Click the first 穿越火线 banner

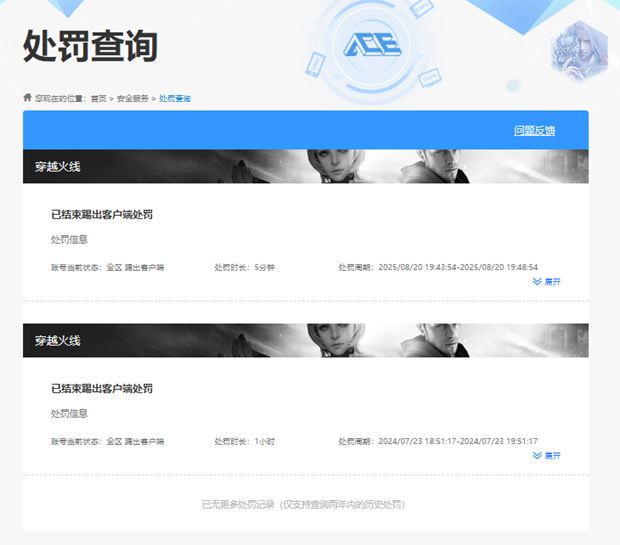306,167
